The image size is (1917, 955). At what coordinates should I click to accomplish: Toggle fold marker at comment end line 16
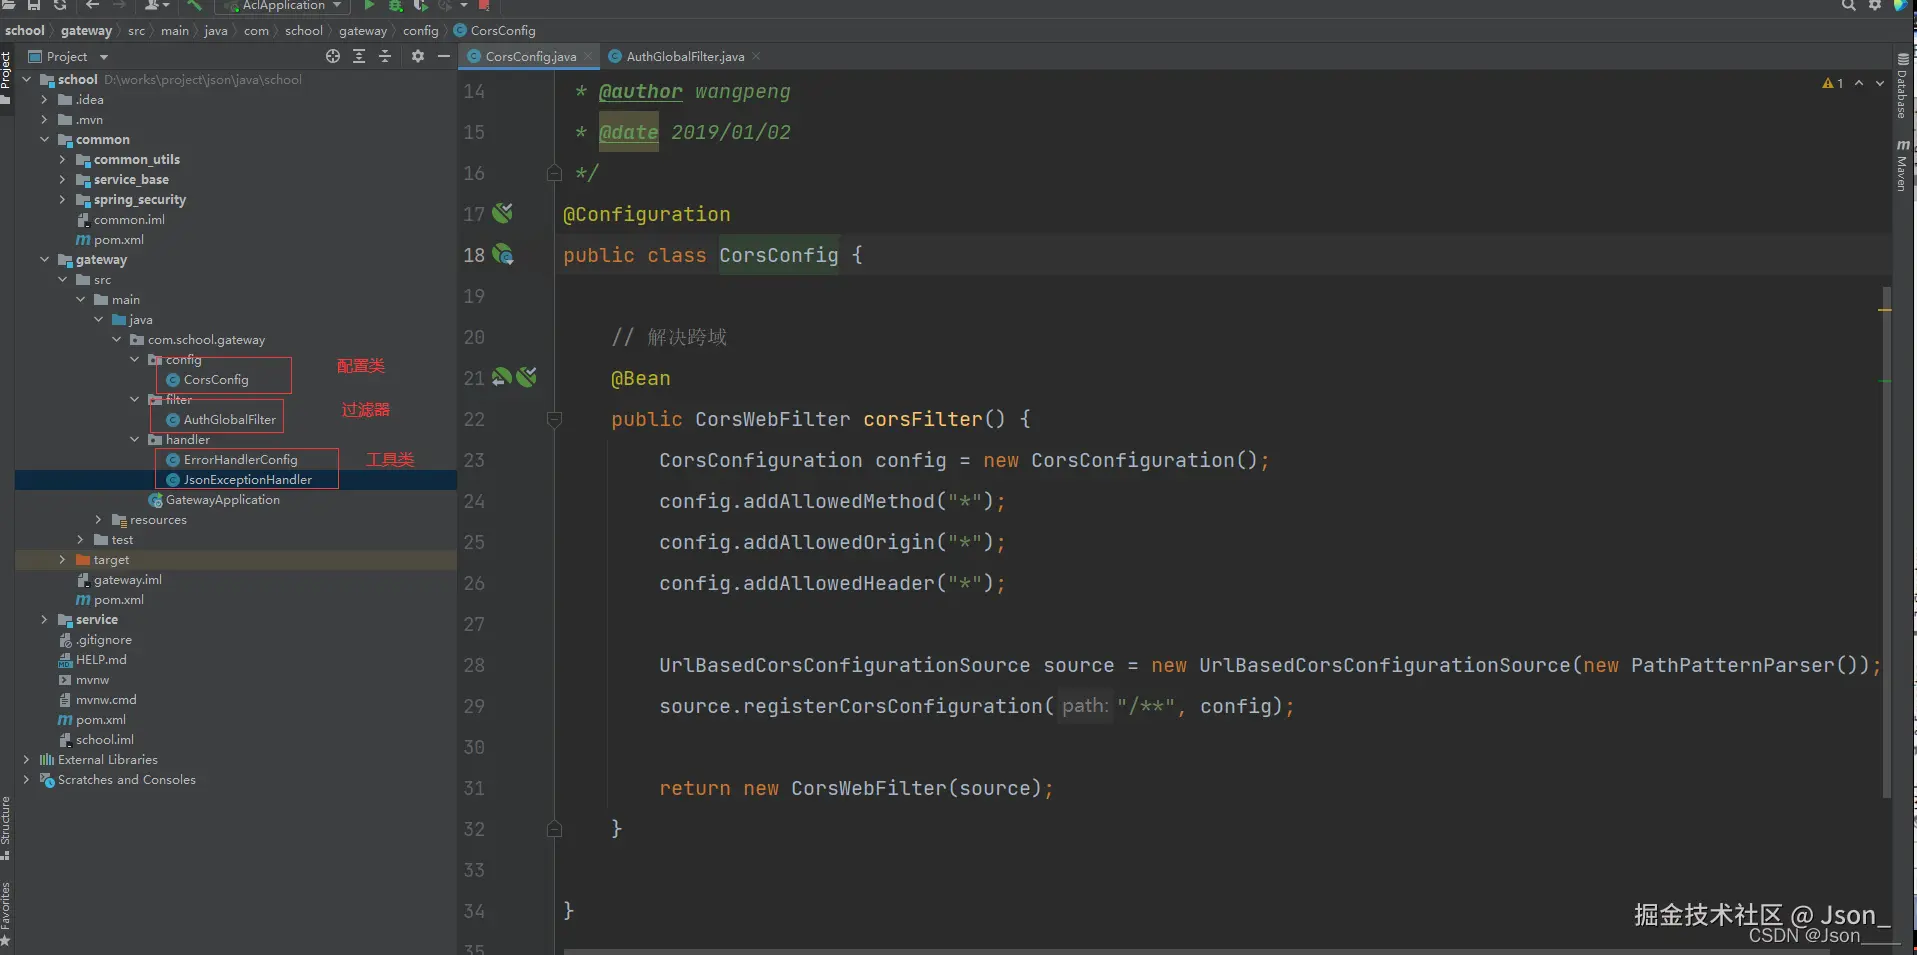click(x=554, y=173)
